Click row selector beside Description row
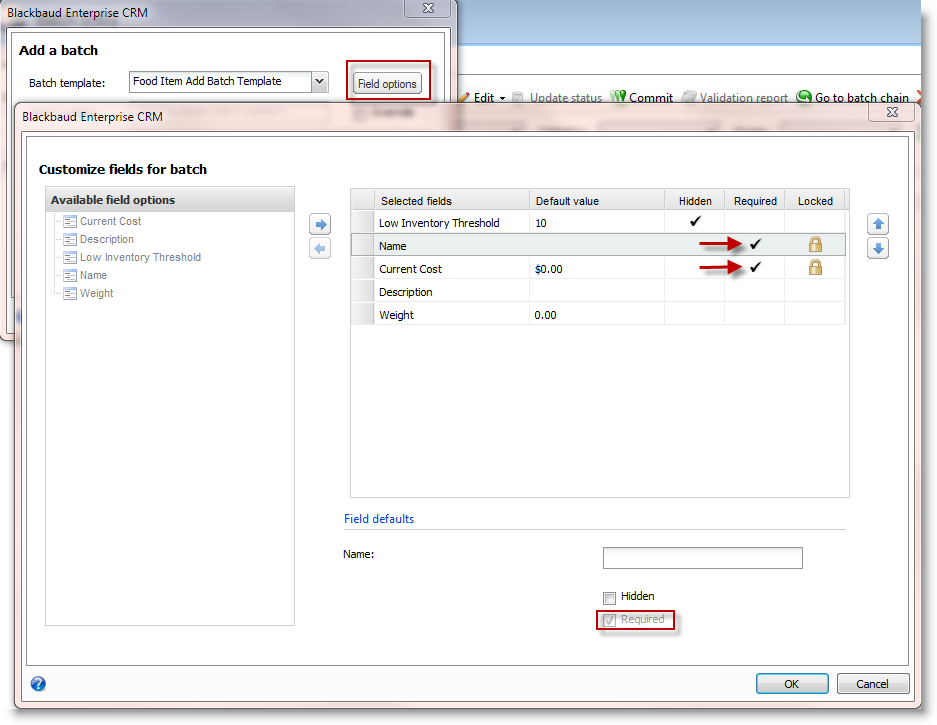Screen dimensions: 937x725 pos(363,292)
